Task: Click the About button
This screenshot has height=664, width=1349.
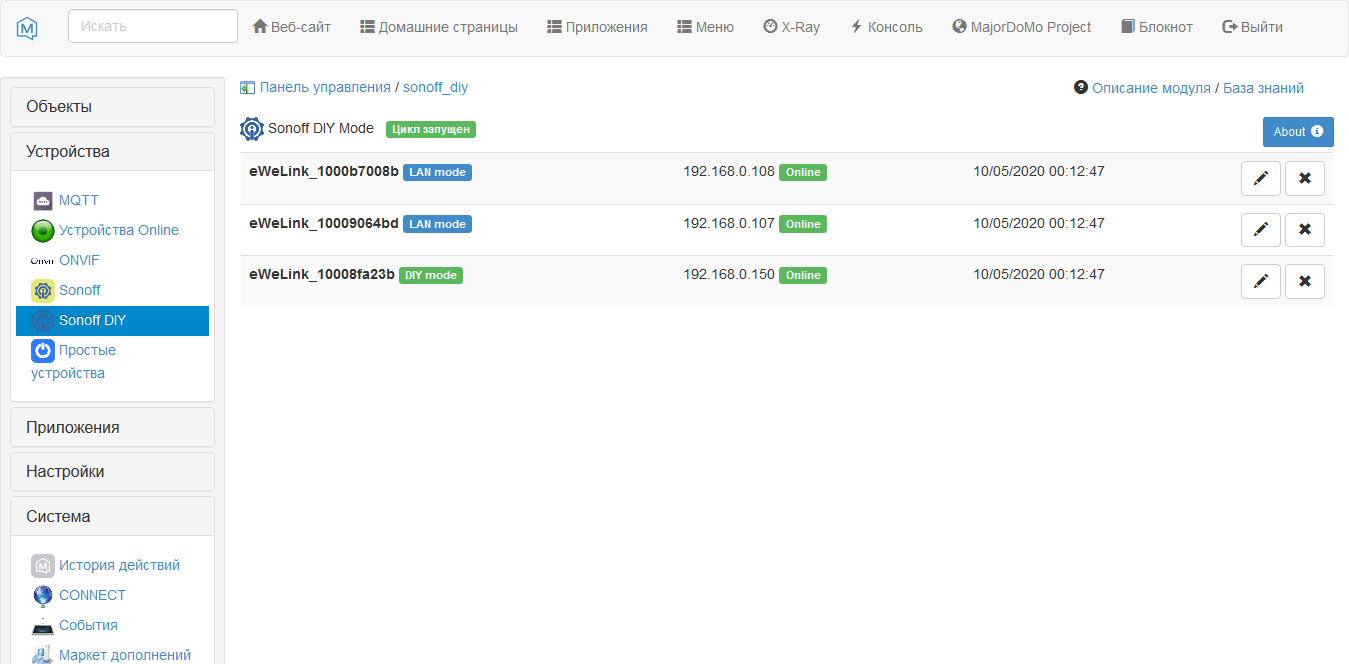Action: (x=1298, y=132)
